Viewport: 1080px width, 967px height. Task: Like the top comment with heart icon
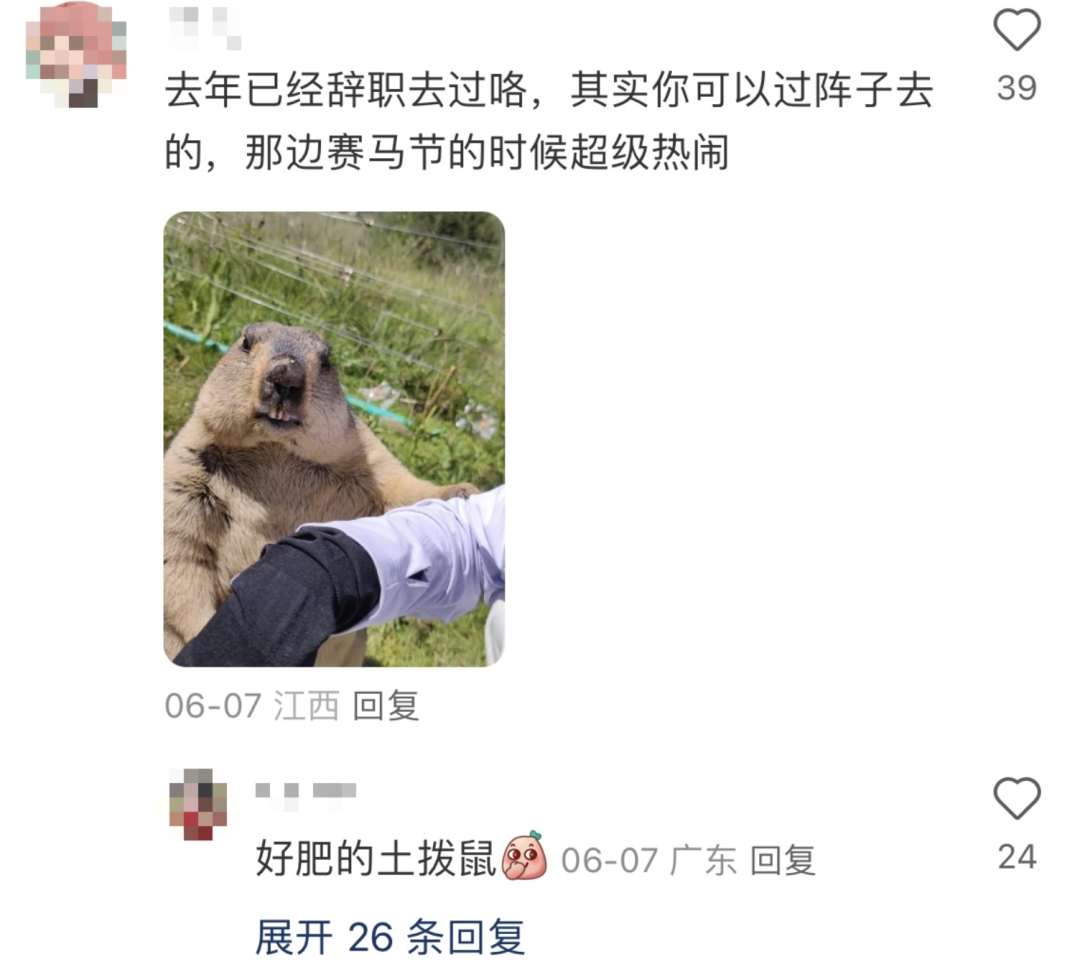point(1017,30)
